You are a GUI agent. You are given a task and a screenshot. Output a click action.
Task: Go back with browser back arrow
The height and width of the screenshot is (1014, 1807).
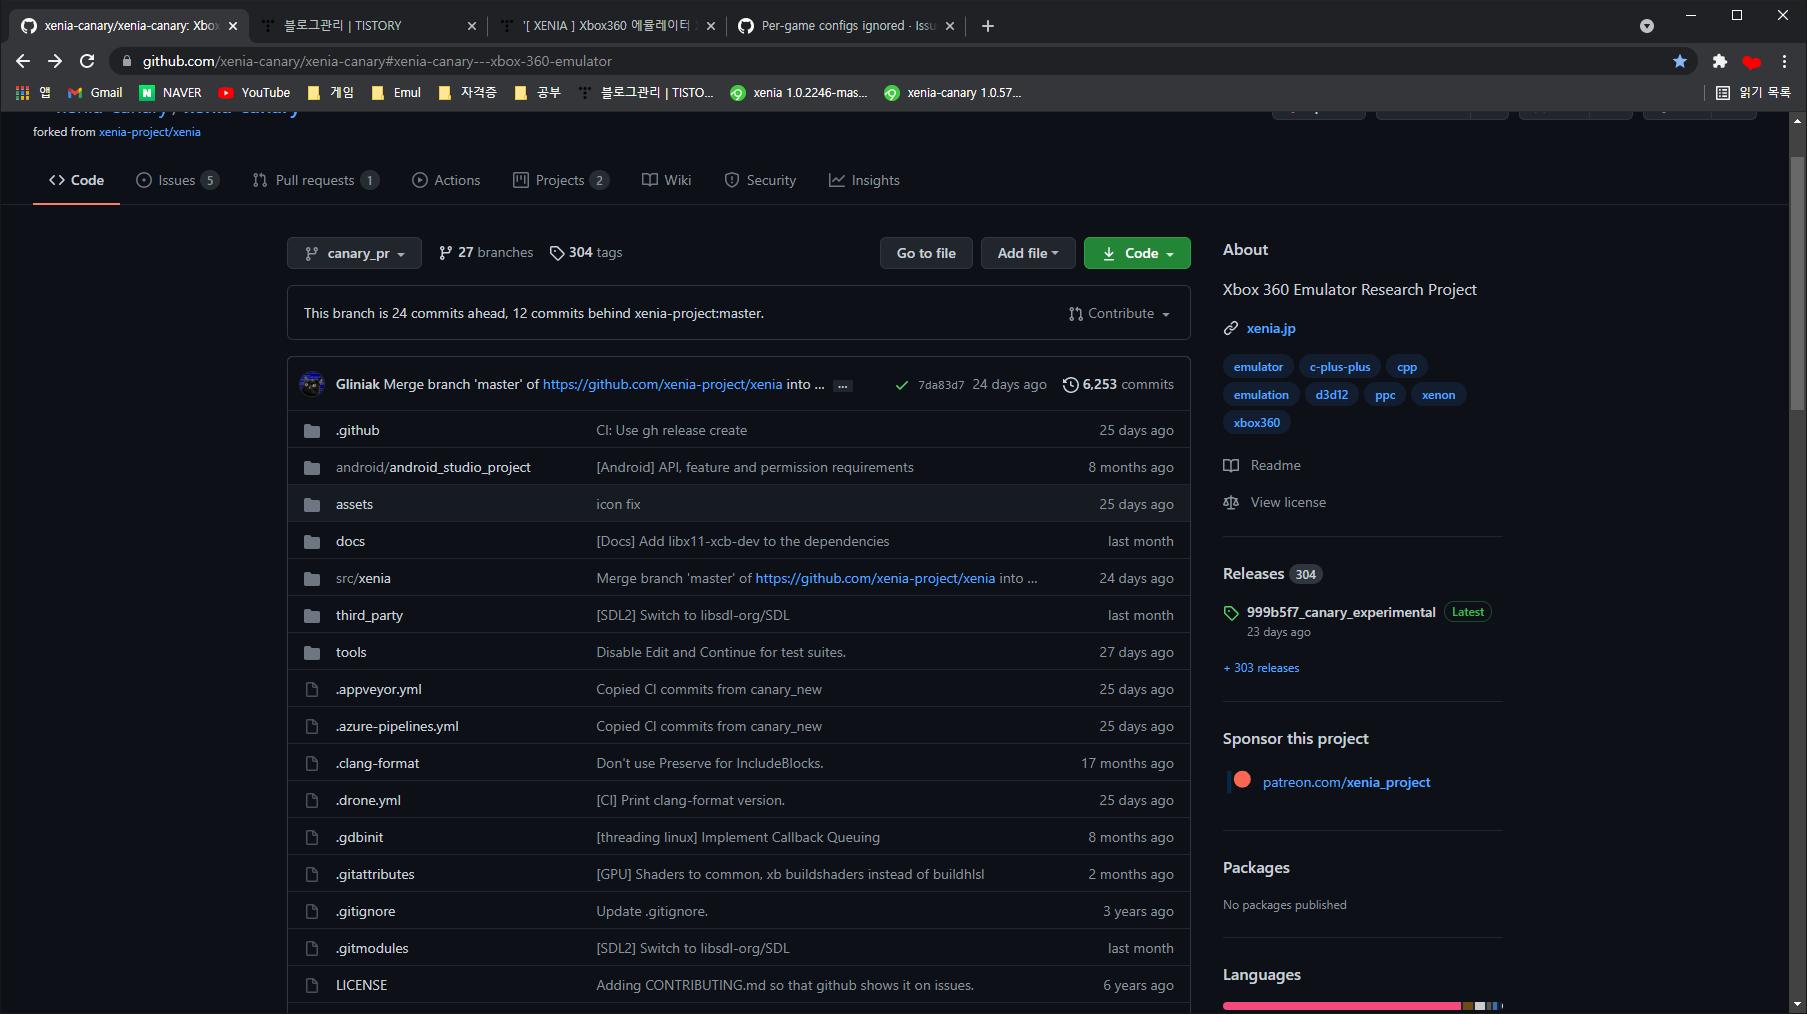pyautogui.click(x=23, y=61)
